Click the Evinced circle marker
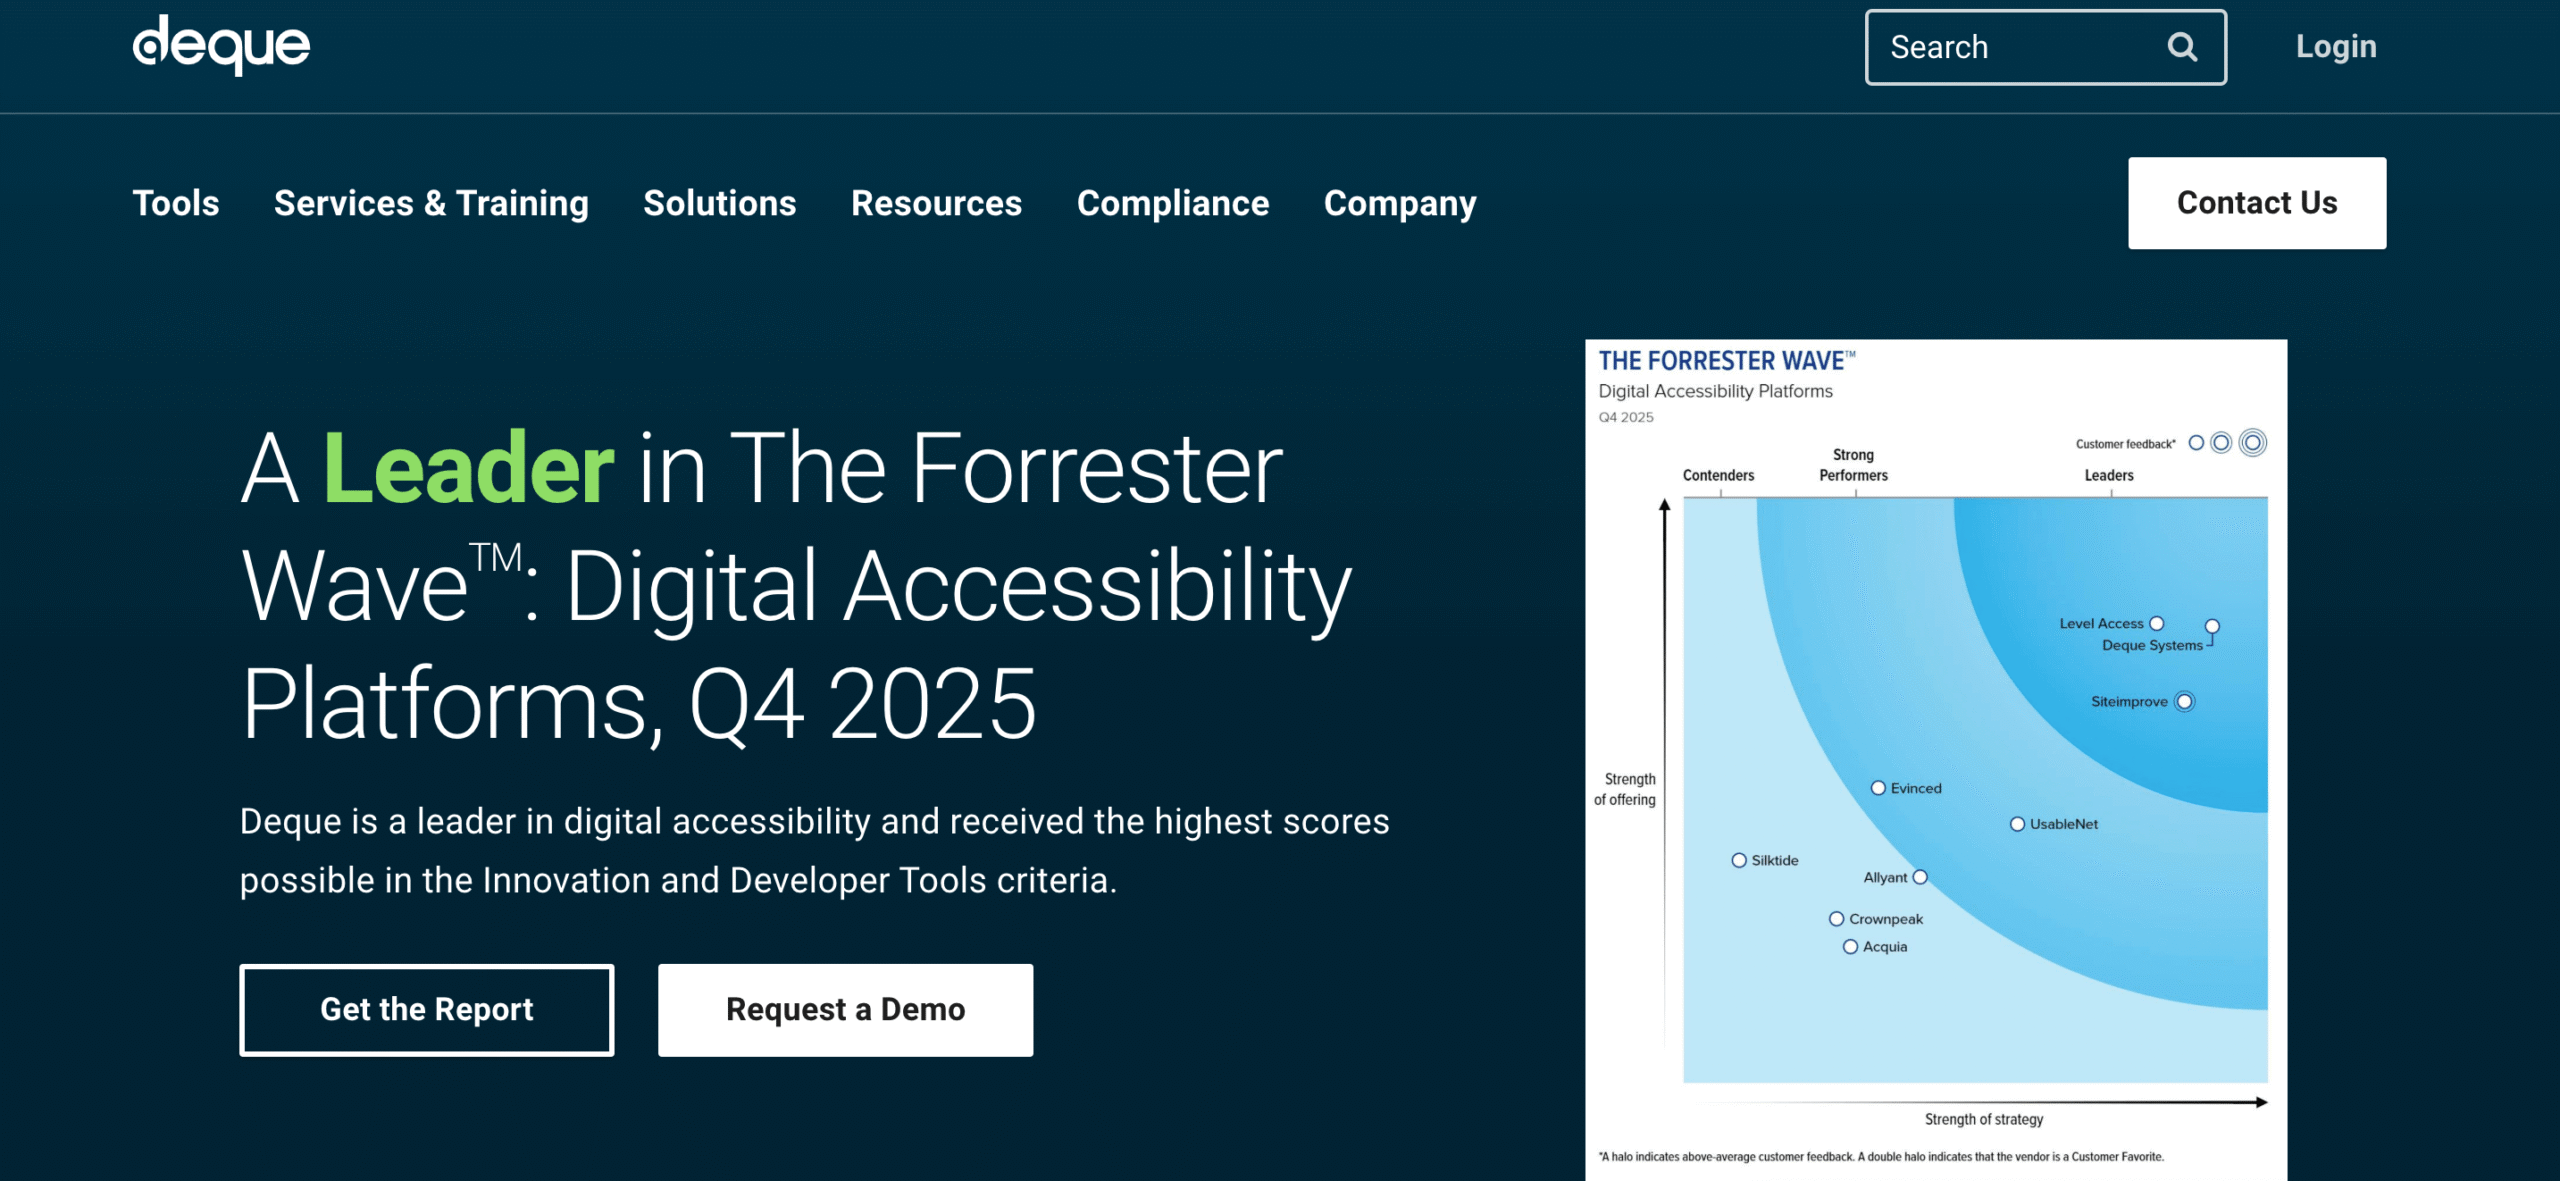This screenshot has width=2560, height=1181. [x=1878, y=788]
